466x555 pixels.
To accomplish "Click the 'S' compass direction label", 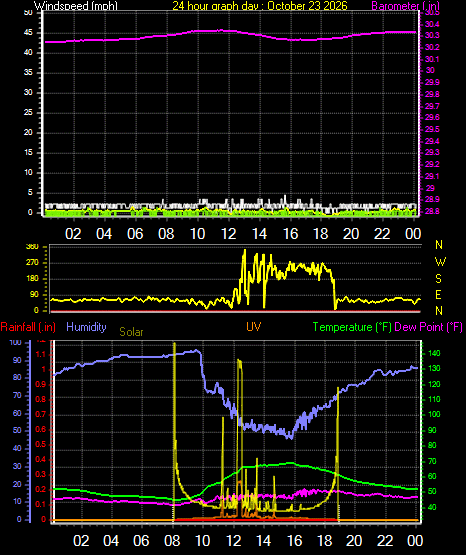I will tap(438, 279).
